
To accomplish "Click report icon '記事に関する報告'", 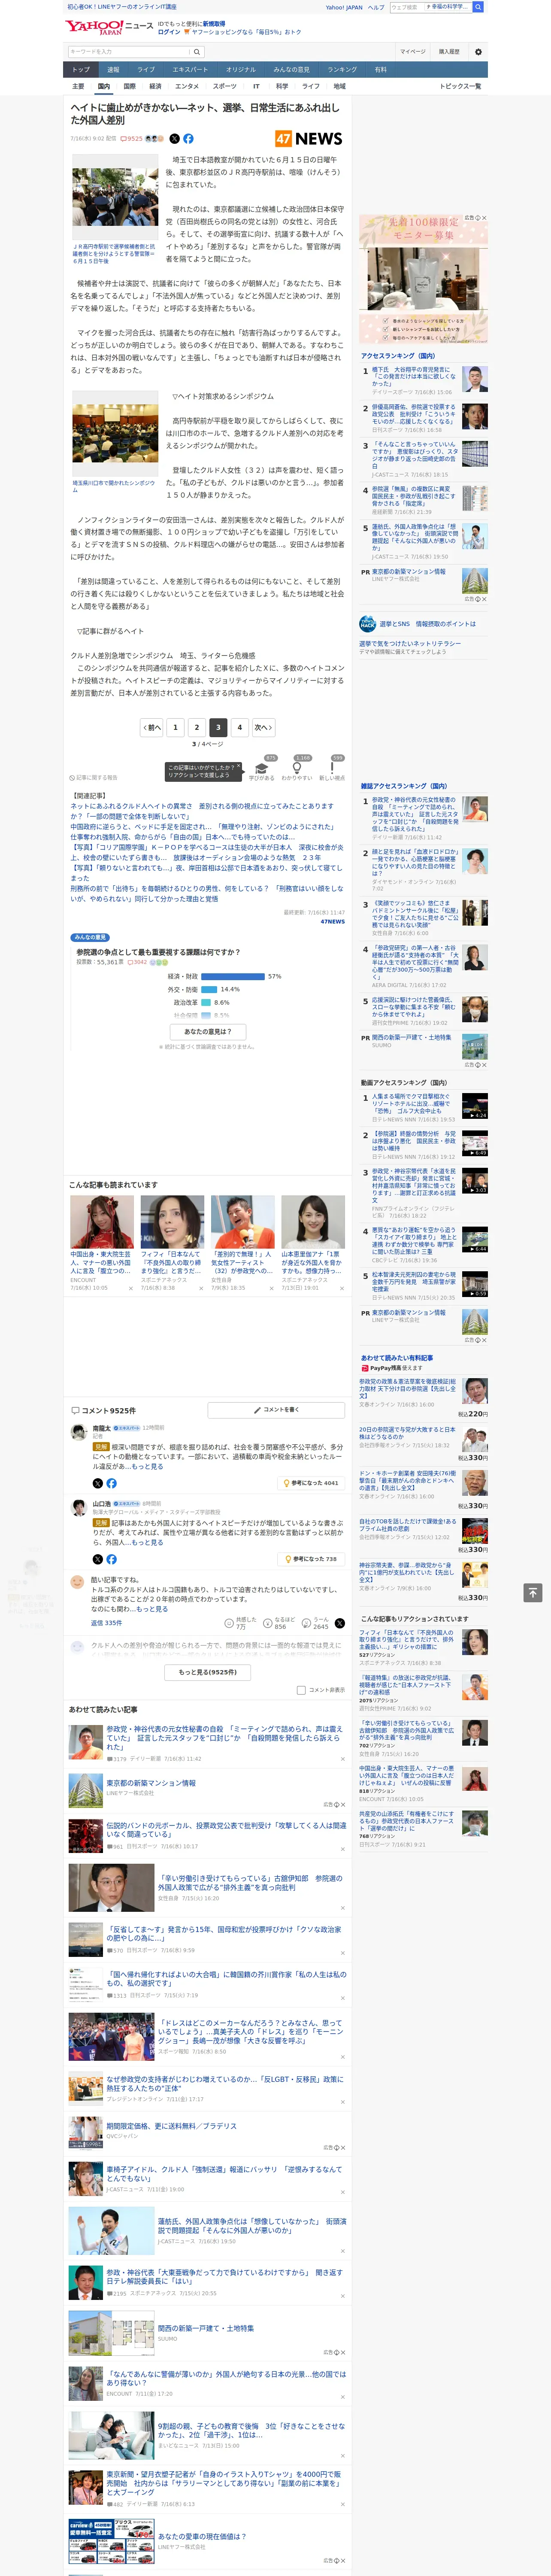I will 94,777.
